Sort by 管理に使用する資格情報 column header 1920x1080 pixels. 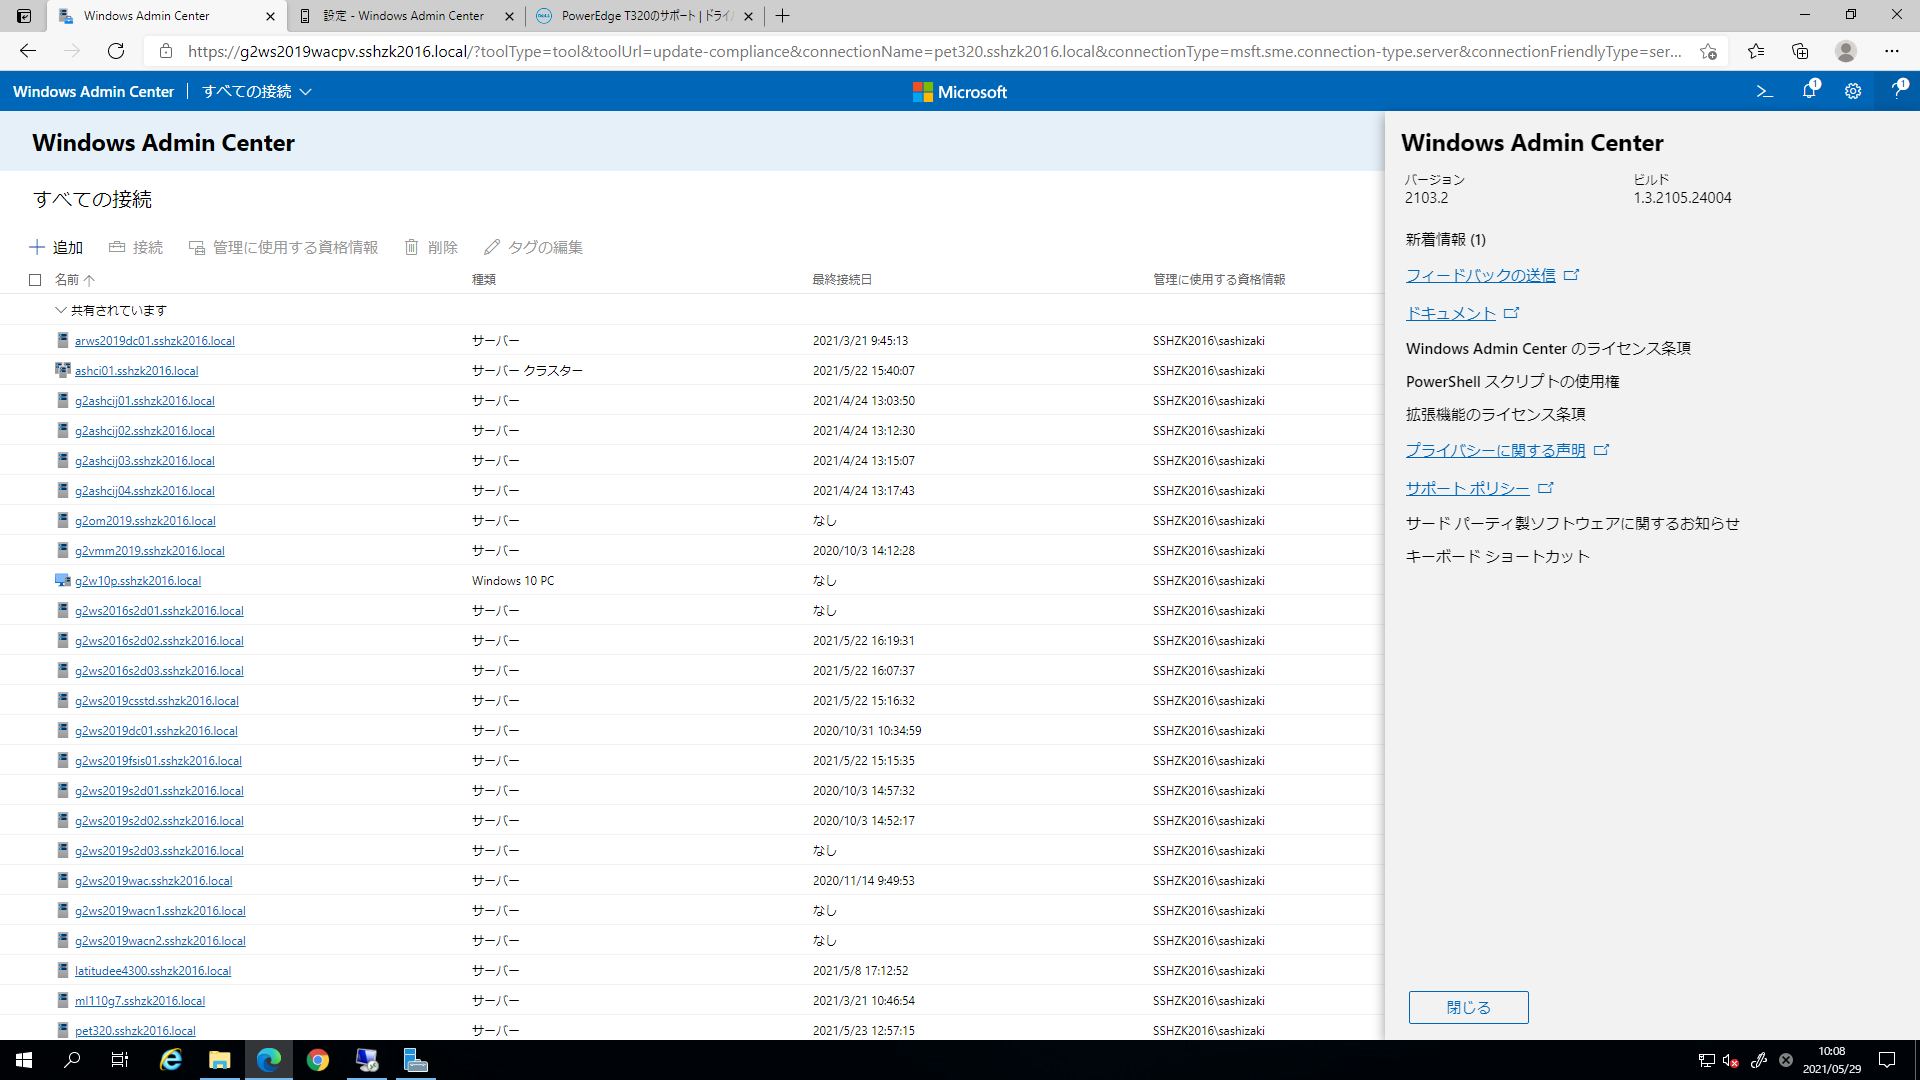point(1219,280)
